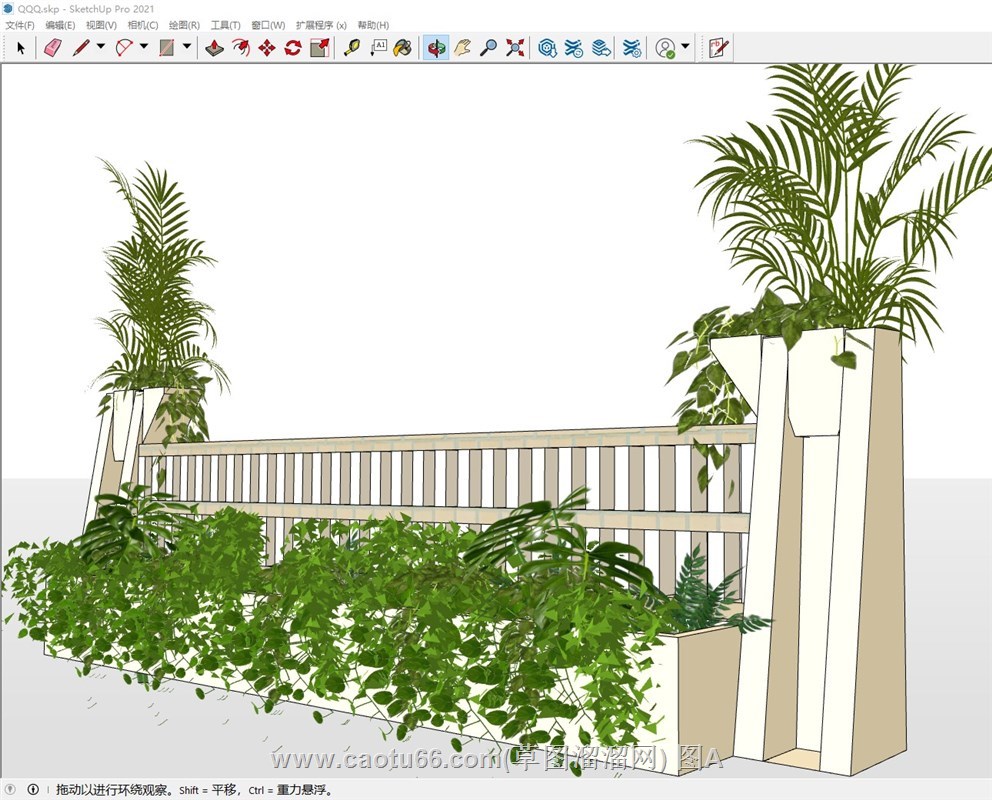The image size is (992, 800).
Task: Click the Zoom Extents tool
Action: pos(515,47)
